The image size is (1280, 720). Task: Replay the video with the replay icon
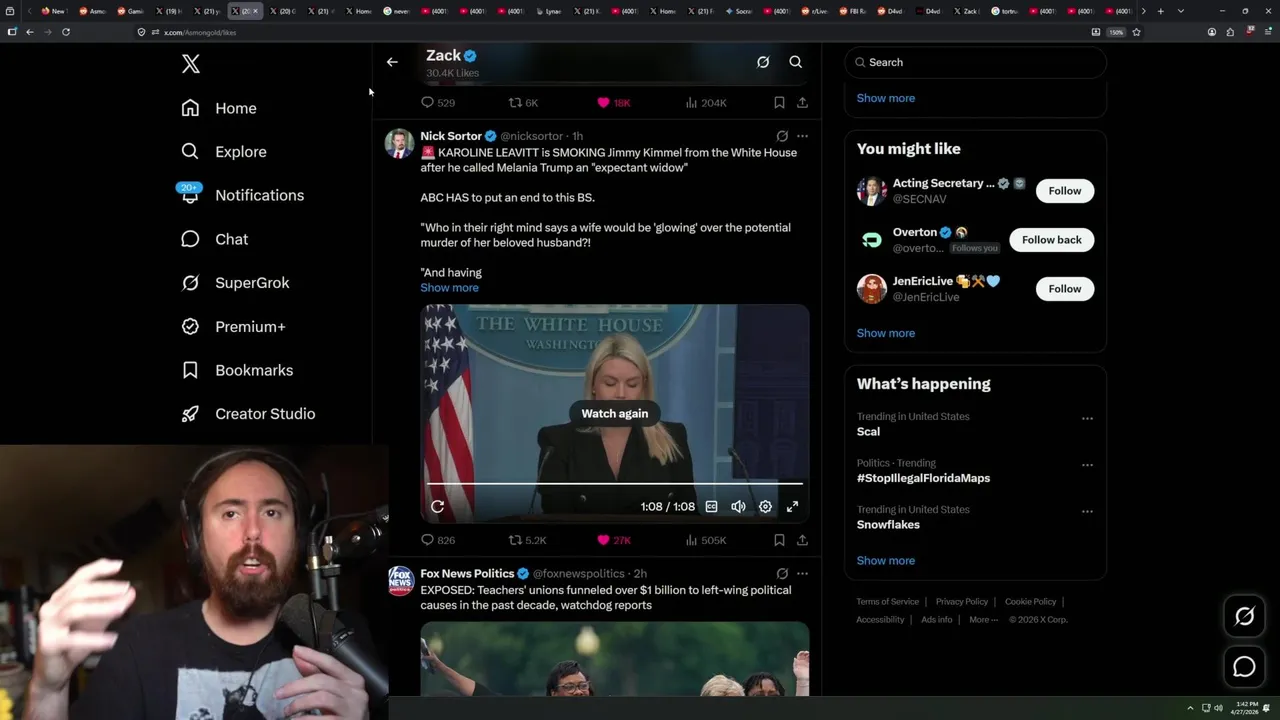[x=437, y=507]
